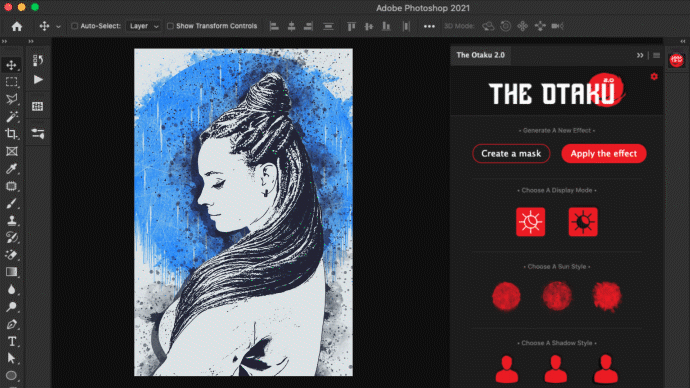
Task: Open the Move tool preset dropdown arrow
Action: 58,26
